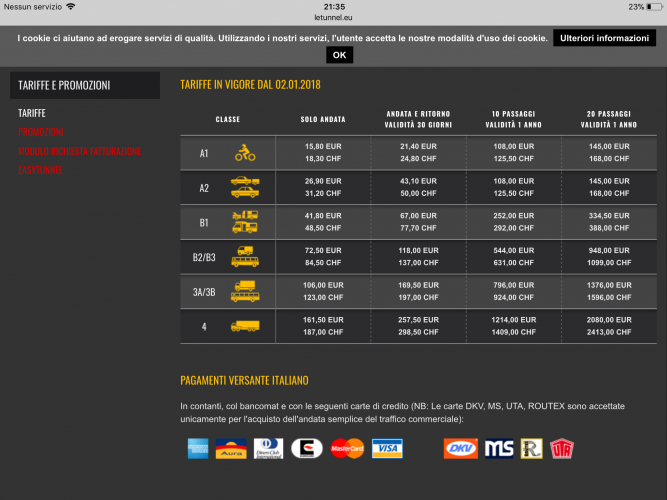Screen dimensions: 667x500
Task: Go to the Easytunnel page
Action: [x=40, y=170]
